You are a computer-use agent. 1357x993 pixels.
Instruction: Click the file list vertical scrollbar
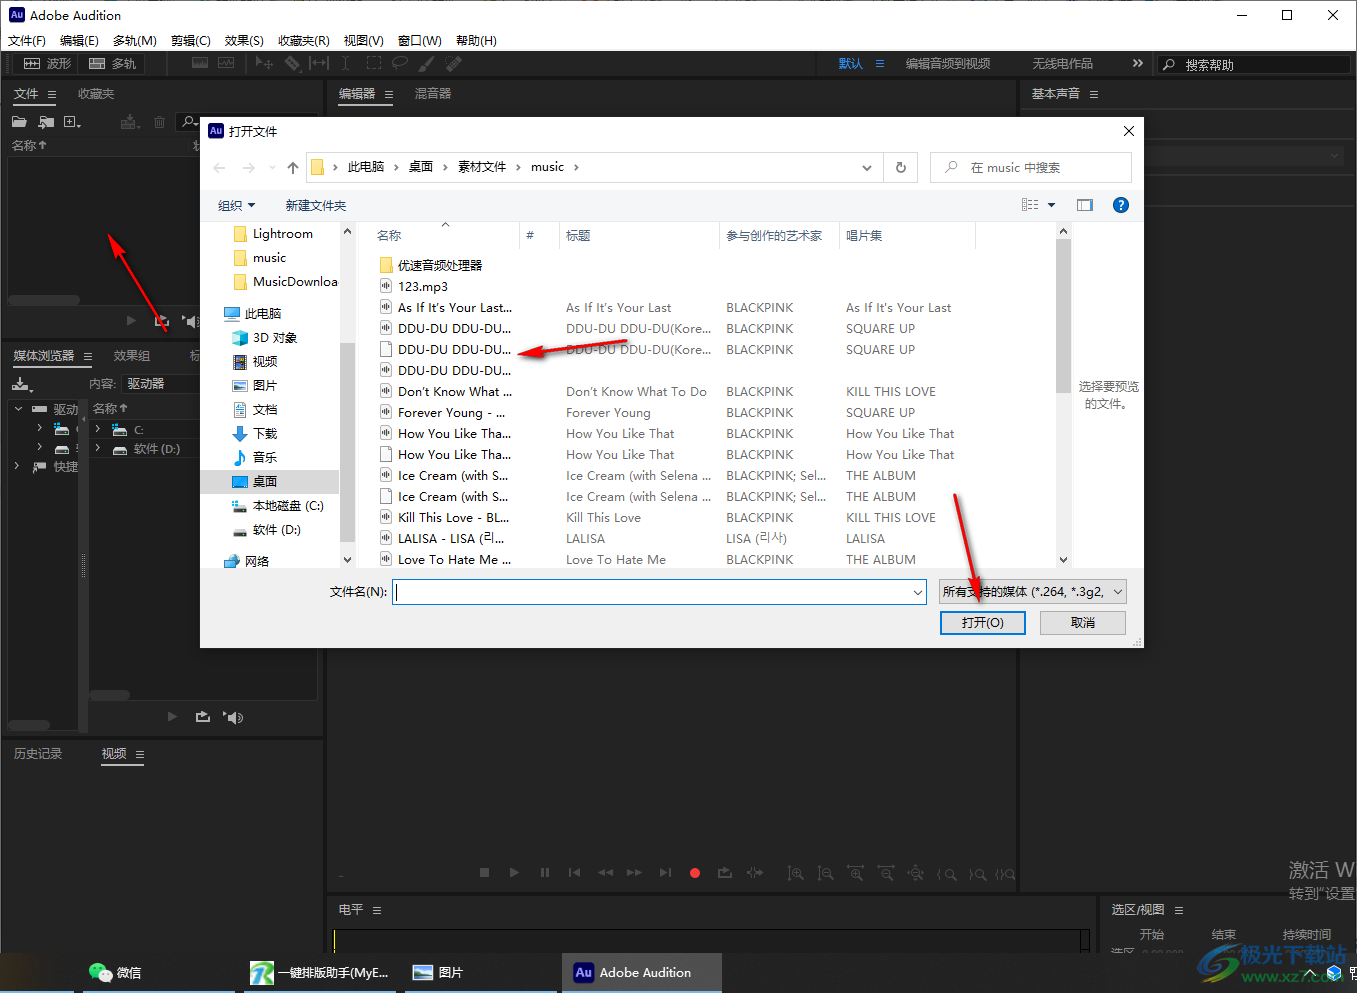[x=1063, y=320]
